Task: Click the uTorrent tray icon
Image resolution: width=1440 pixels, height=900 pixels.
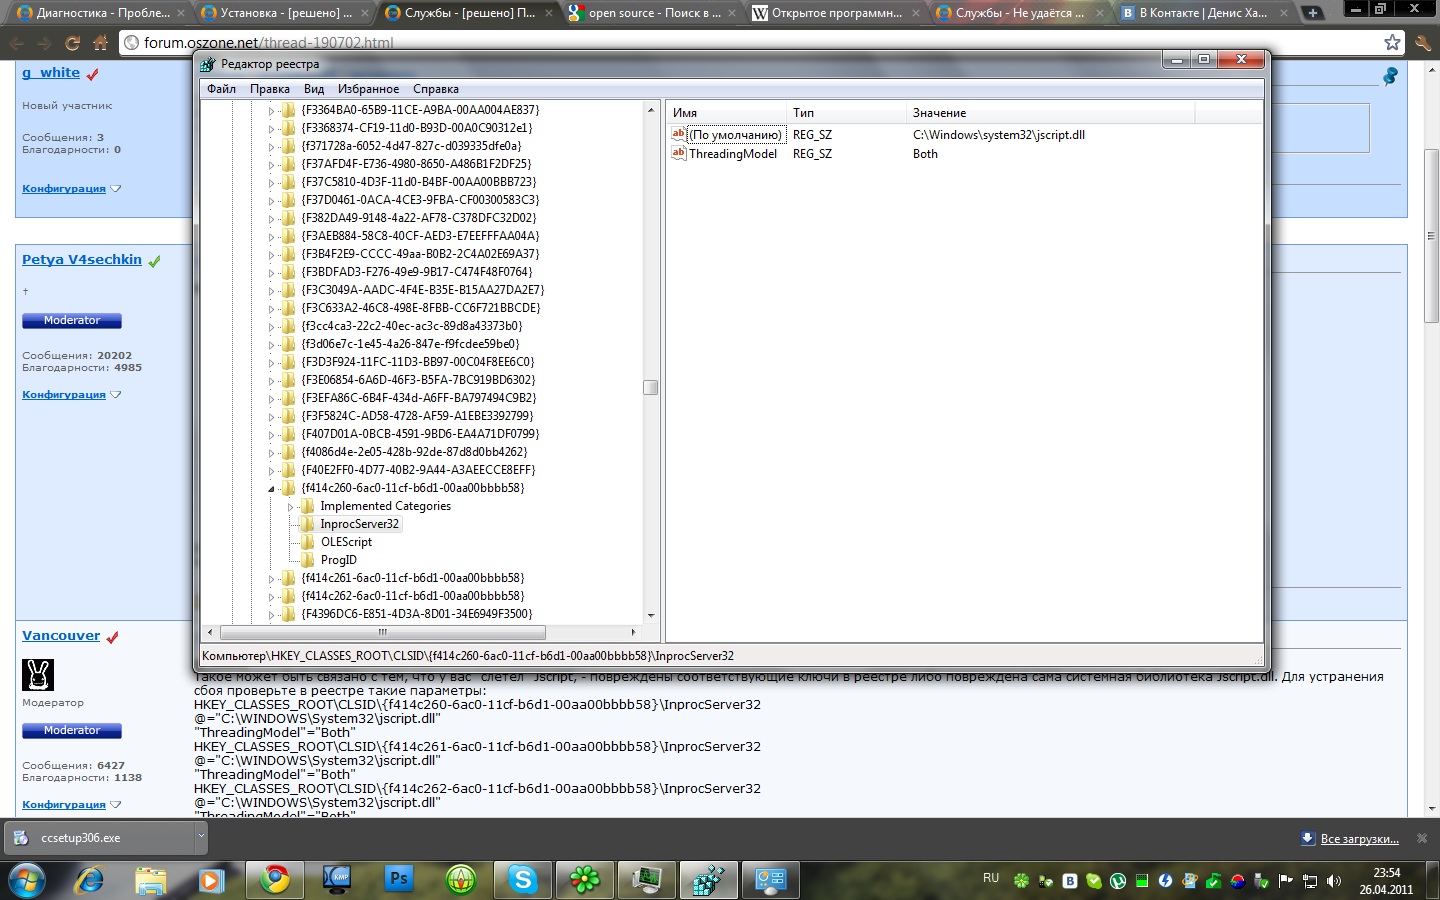Action: [x=1118, y=881]
